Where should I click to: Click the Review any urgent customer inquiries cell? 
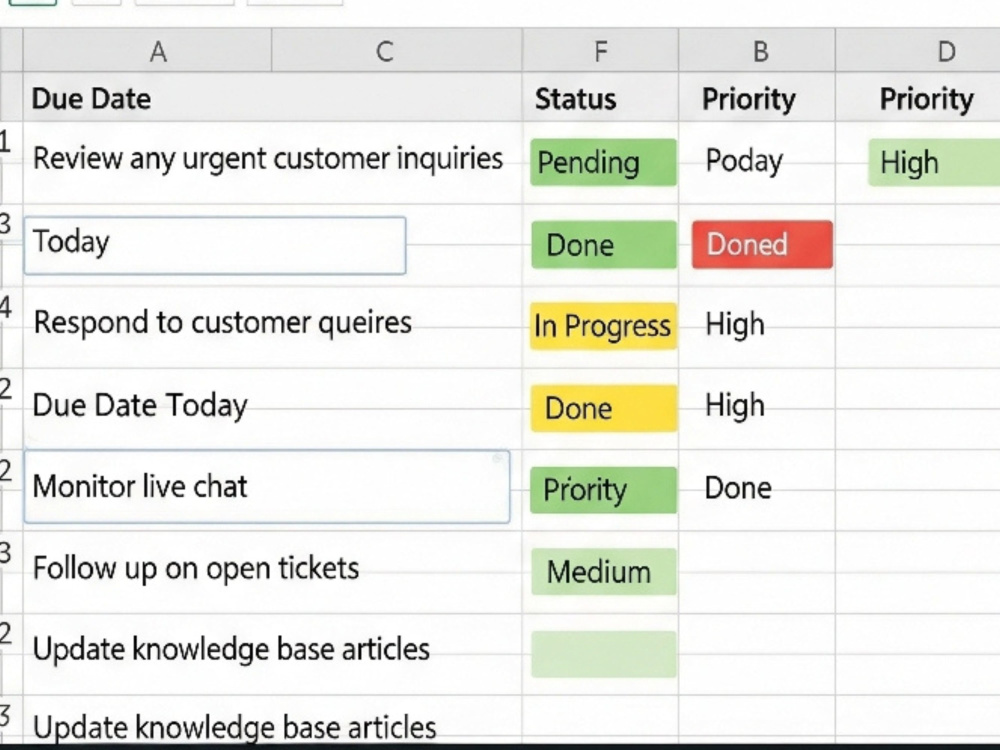pos(272,163)
